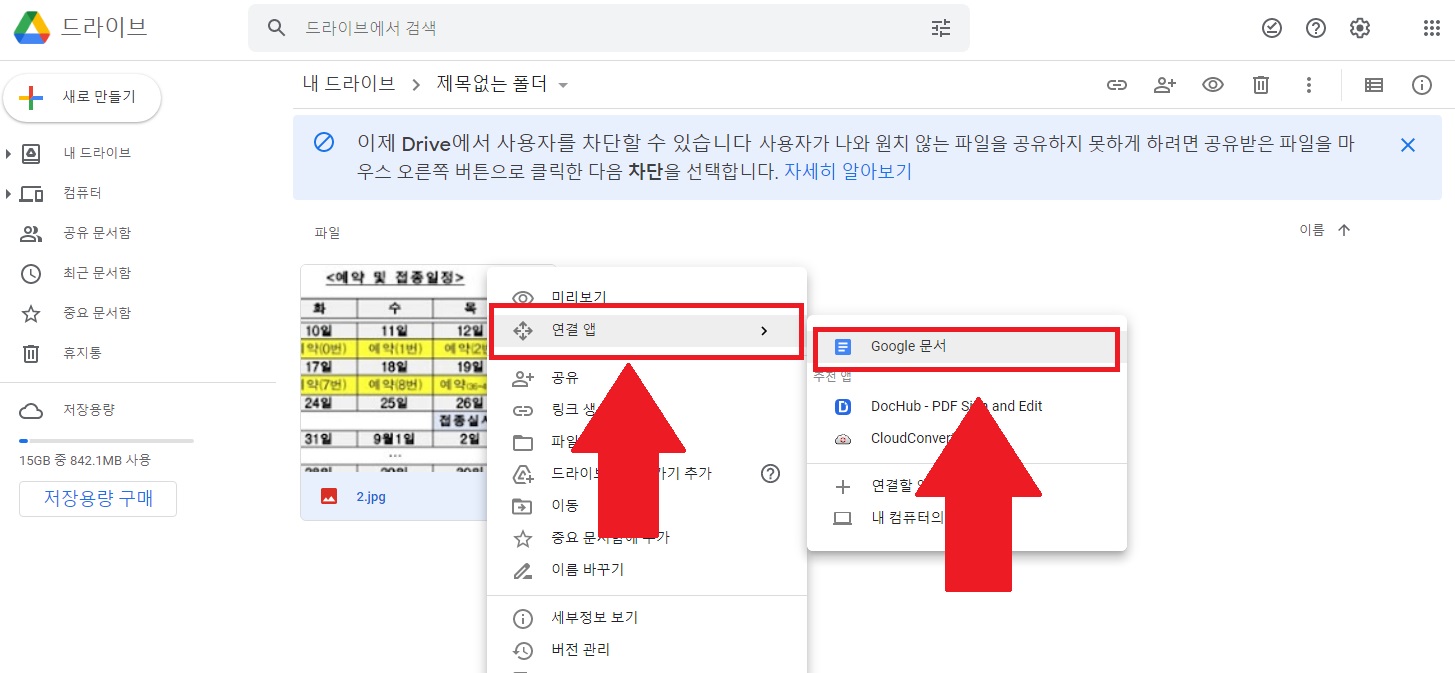Open offline ready status icon

pyautogui.click(x=1272, y=28)
